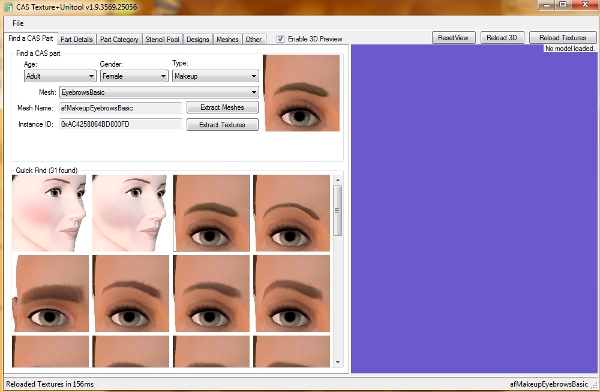Click the Quick Find scroll up arrow
This screenshot has height=392, width=600.
pos(338,180)
